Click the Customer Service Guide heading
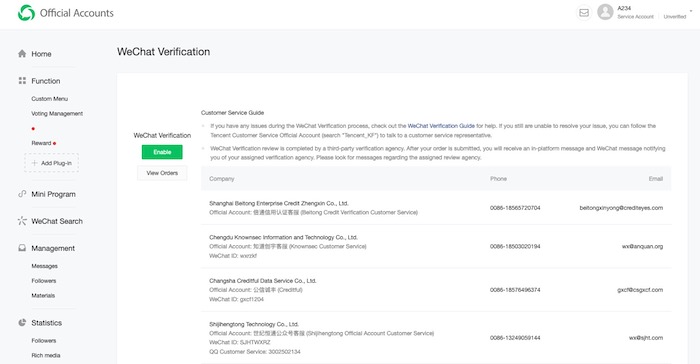The width and height of the screenshot is (700, 364). 232,113
